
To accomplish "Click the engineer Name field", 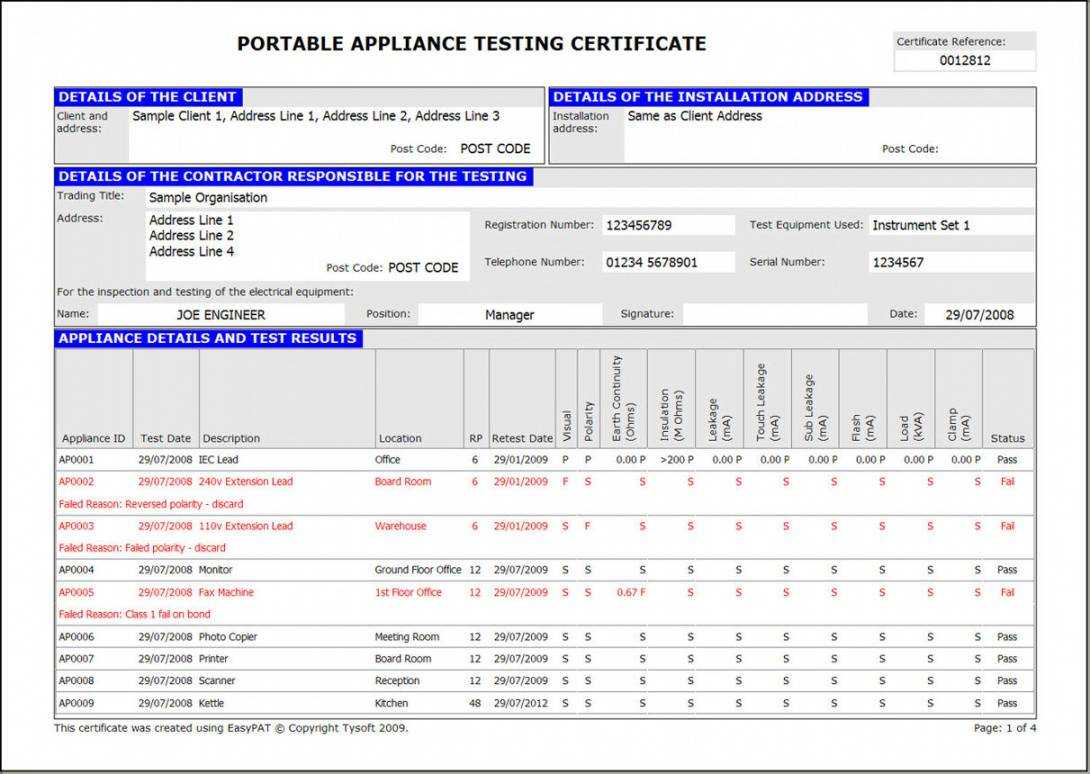I will (221, 315).
